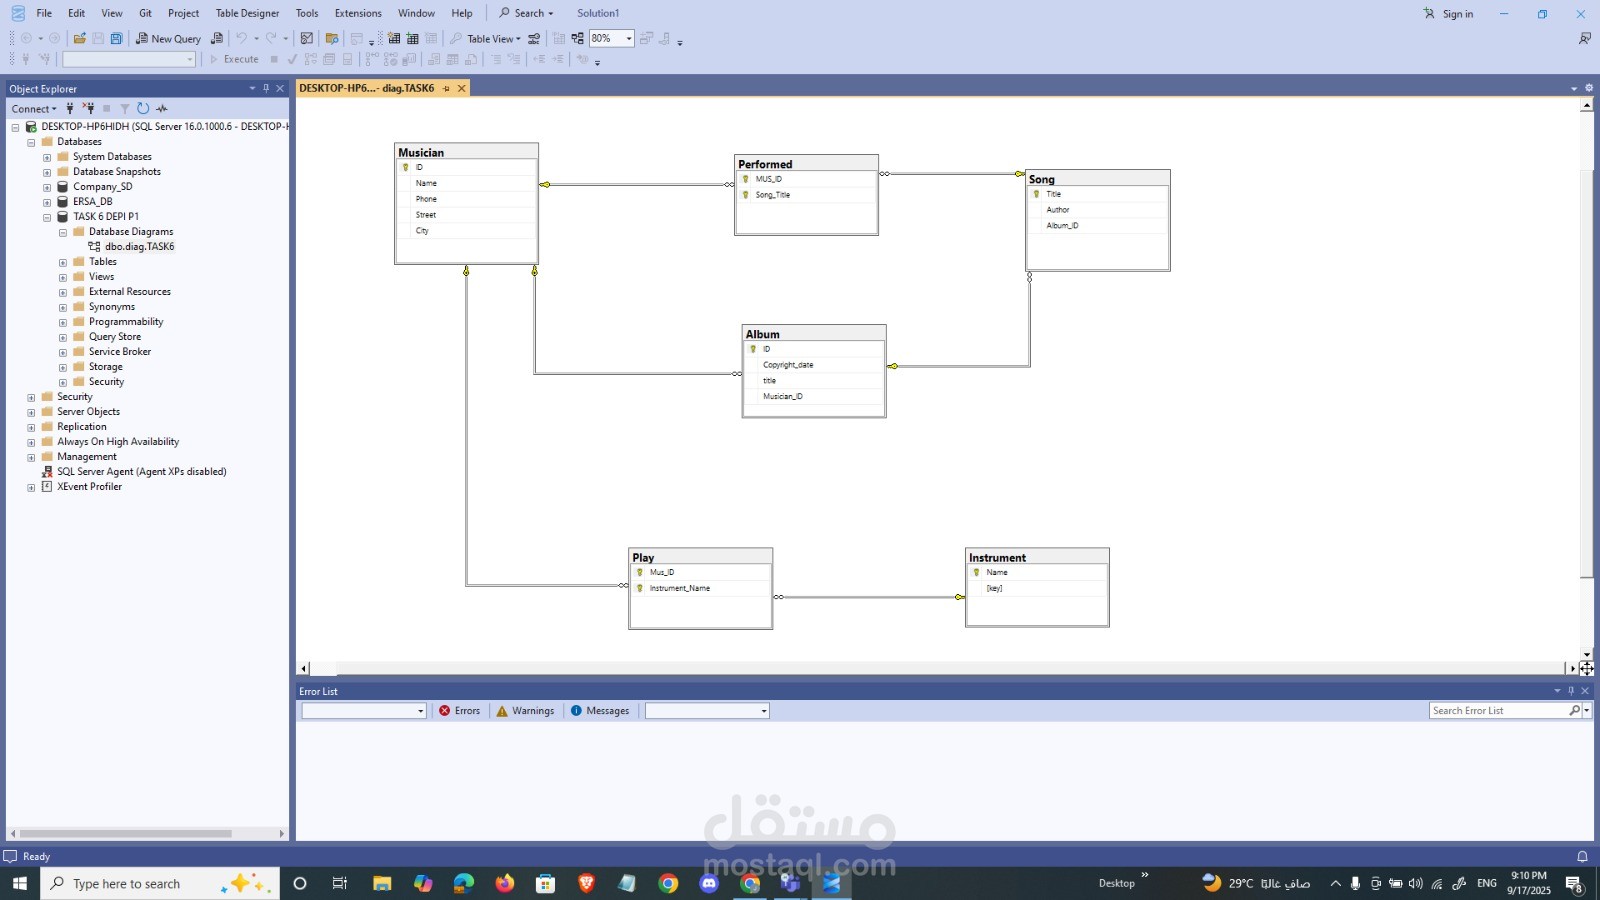Toggle the Warnings filter button
The width and height of the screenshot is (1600, 900).
click(525, 711)
